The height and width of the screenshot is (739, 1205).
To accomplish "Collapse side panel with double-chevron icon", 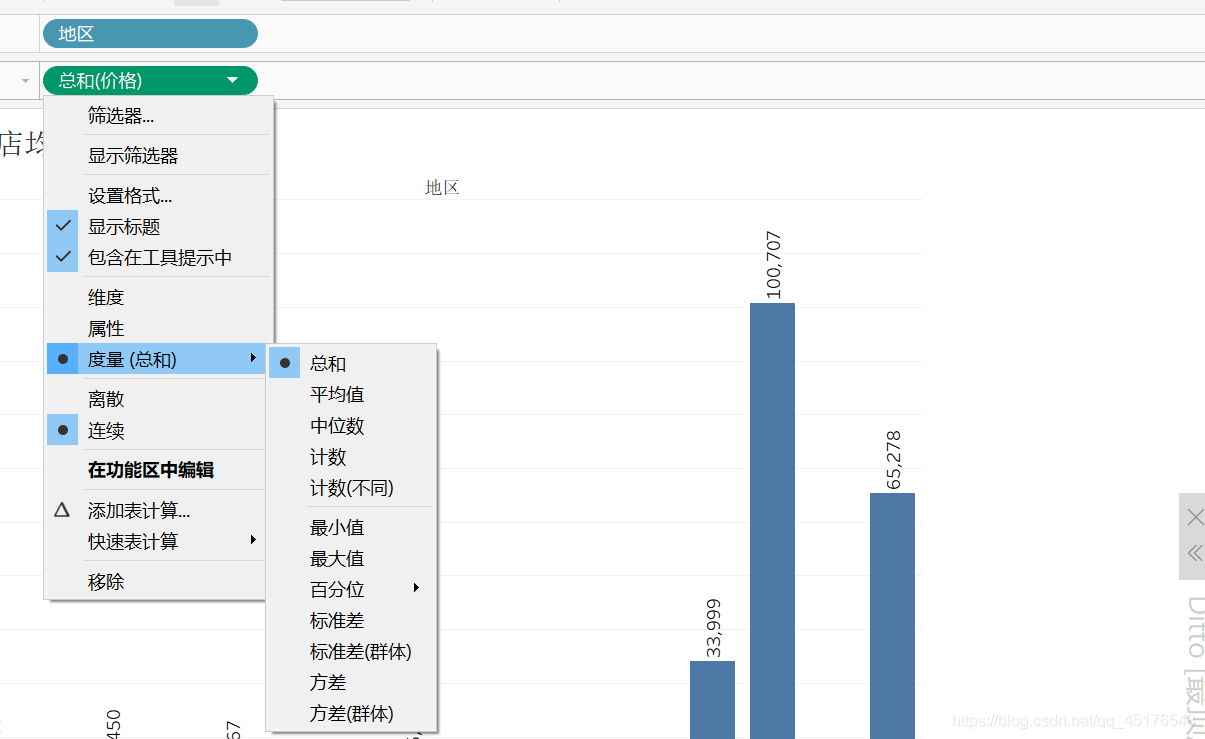I will [x=1195, y=553].
